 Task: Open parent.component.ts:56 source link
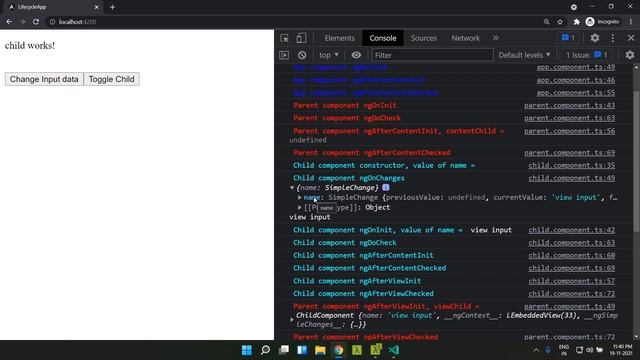pyautogui.click(x=569, y=131)
